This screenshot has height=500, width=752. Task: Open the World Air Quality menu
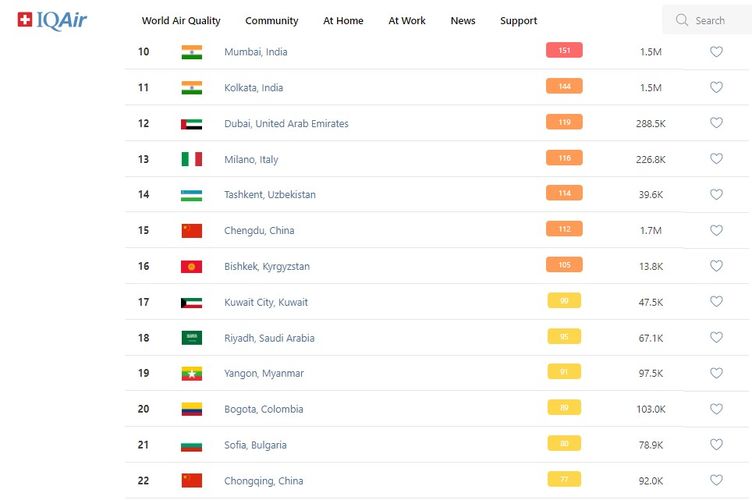tap(181, 21)
